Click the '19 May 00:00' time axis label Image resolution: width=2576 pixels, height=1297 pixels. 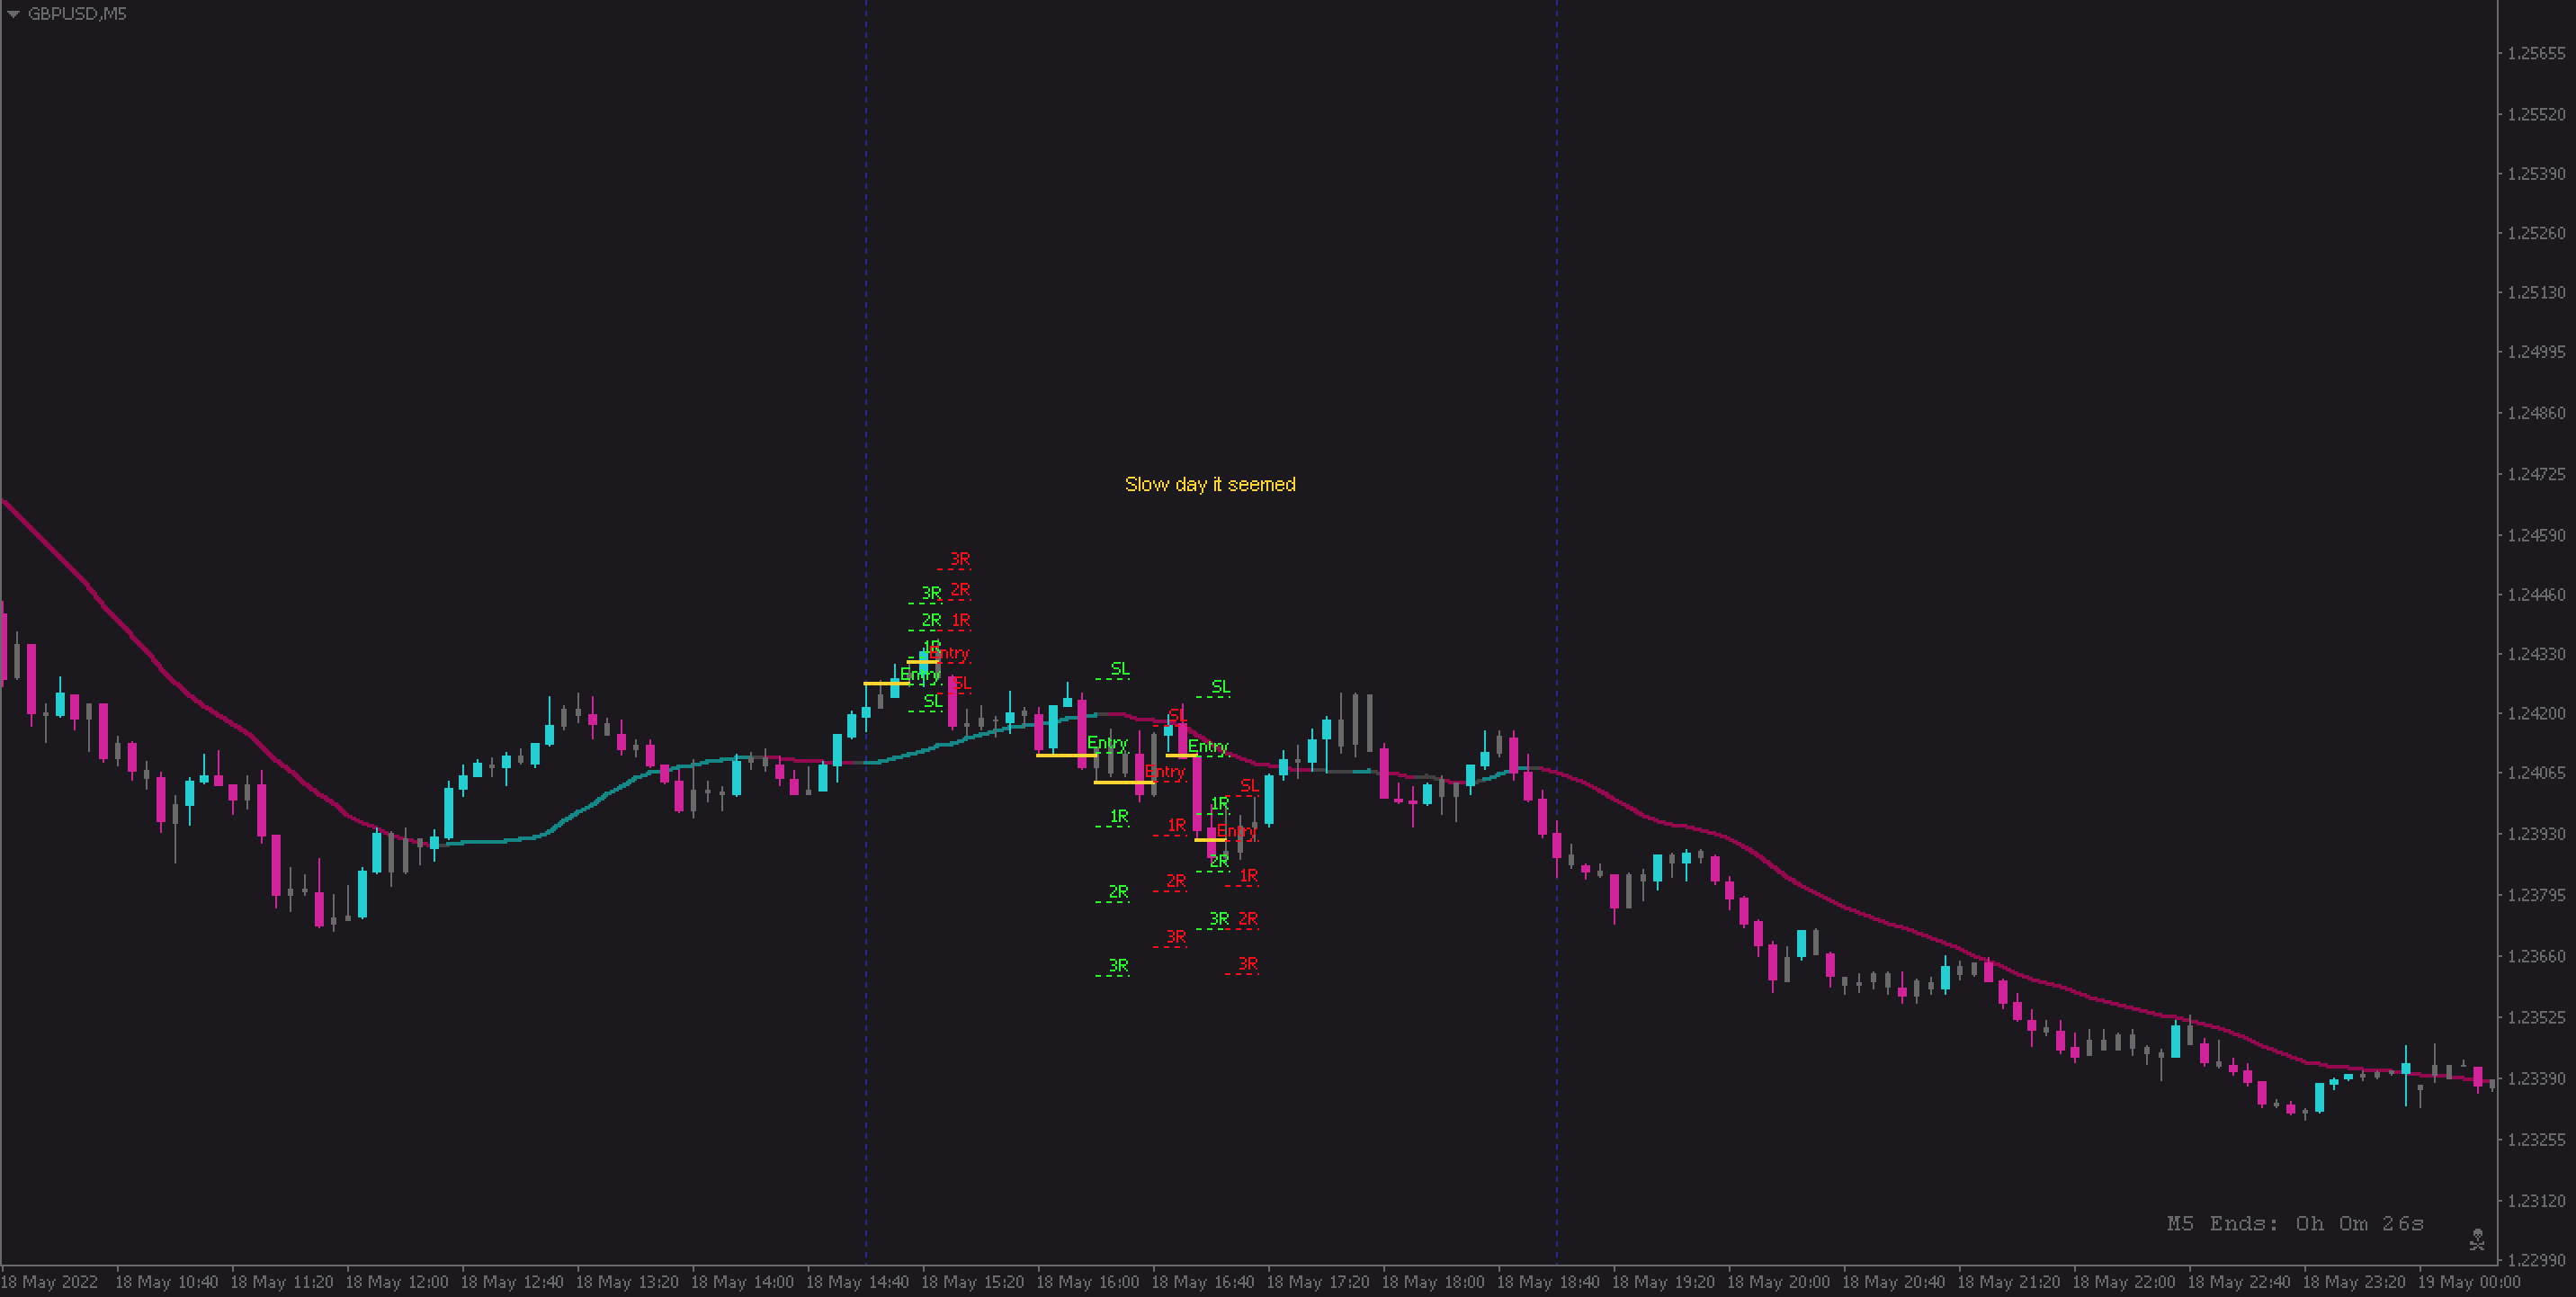coord(2468,1282)
